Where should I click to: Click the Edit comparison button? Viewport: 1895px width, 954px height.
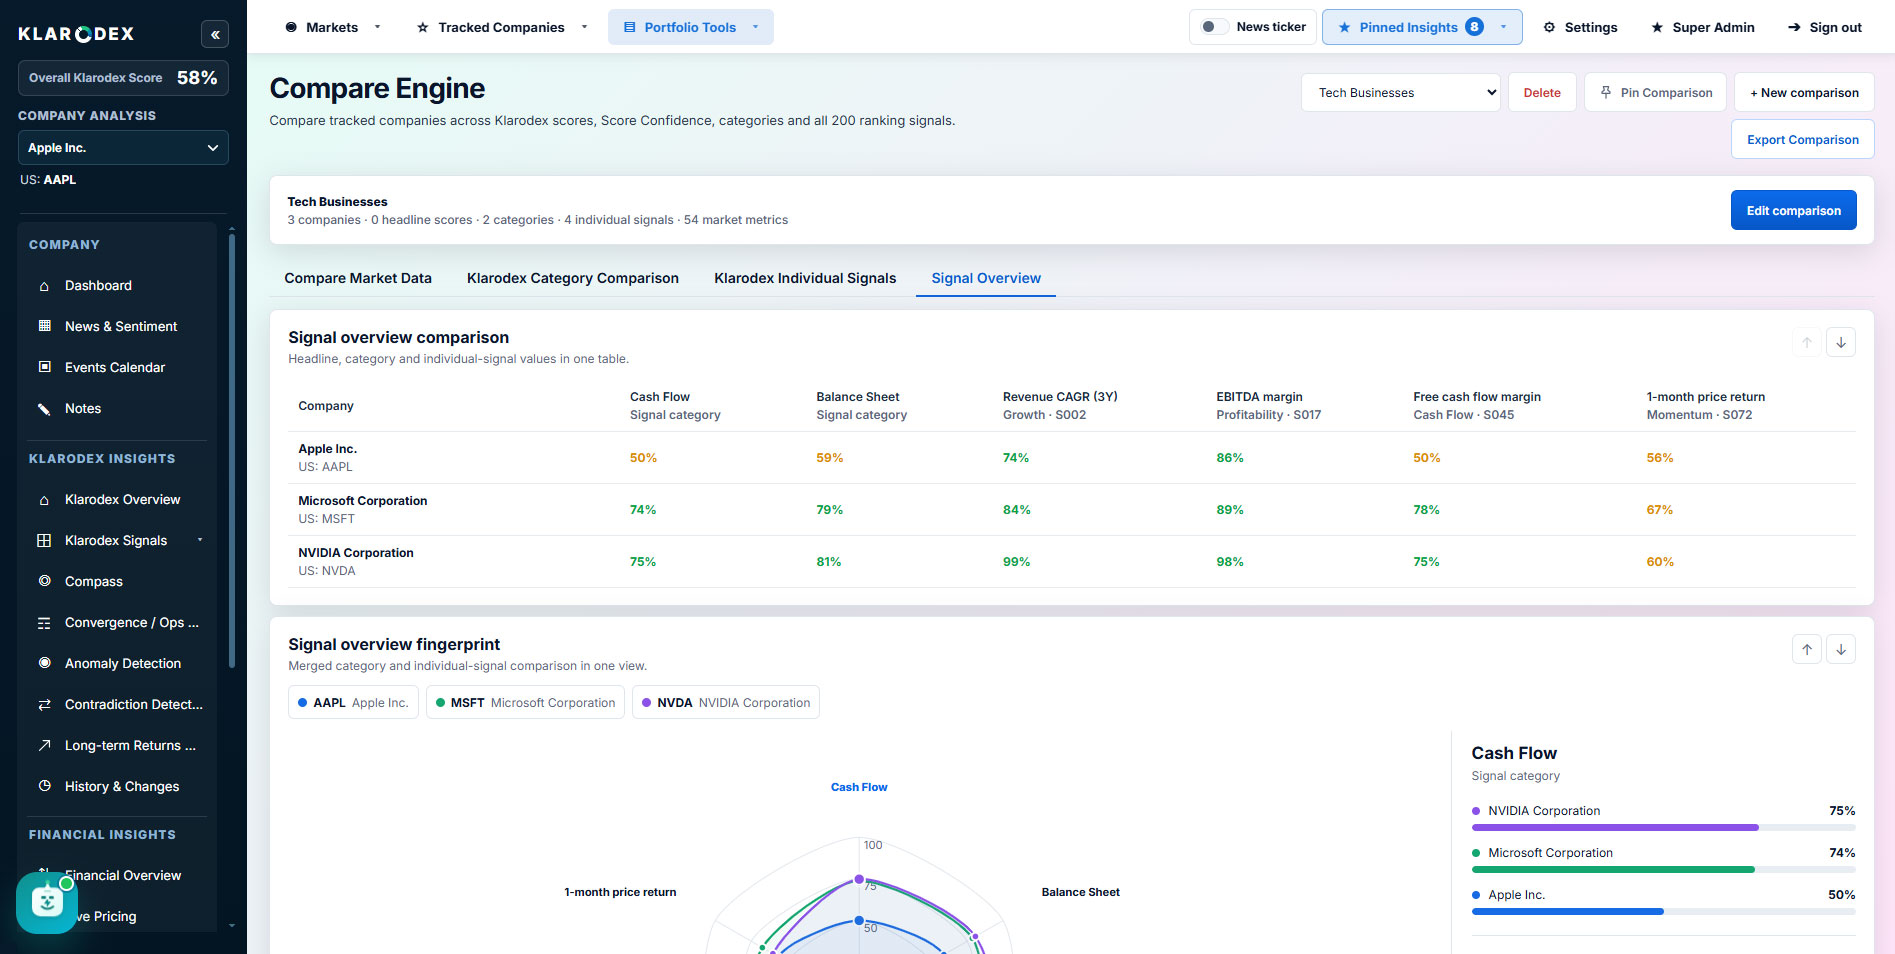[1793, 210]
